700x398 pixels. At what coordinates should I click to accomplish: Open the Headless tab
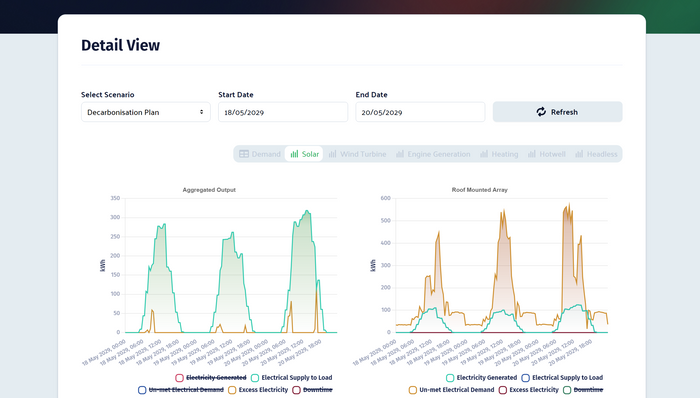click(596, 154)
